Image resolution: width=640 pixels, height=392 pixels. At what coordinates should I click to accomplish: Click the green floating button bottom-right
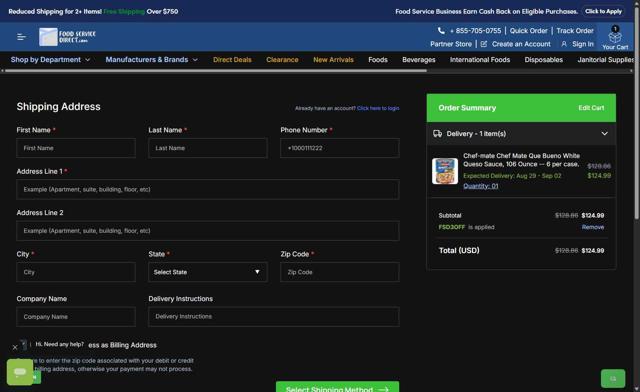pos(613,379)
